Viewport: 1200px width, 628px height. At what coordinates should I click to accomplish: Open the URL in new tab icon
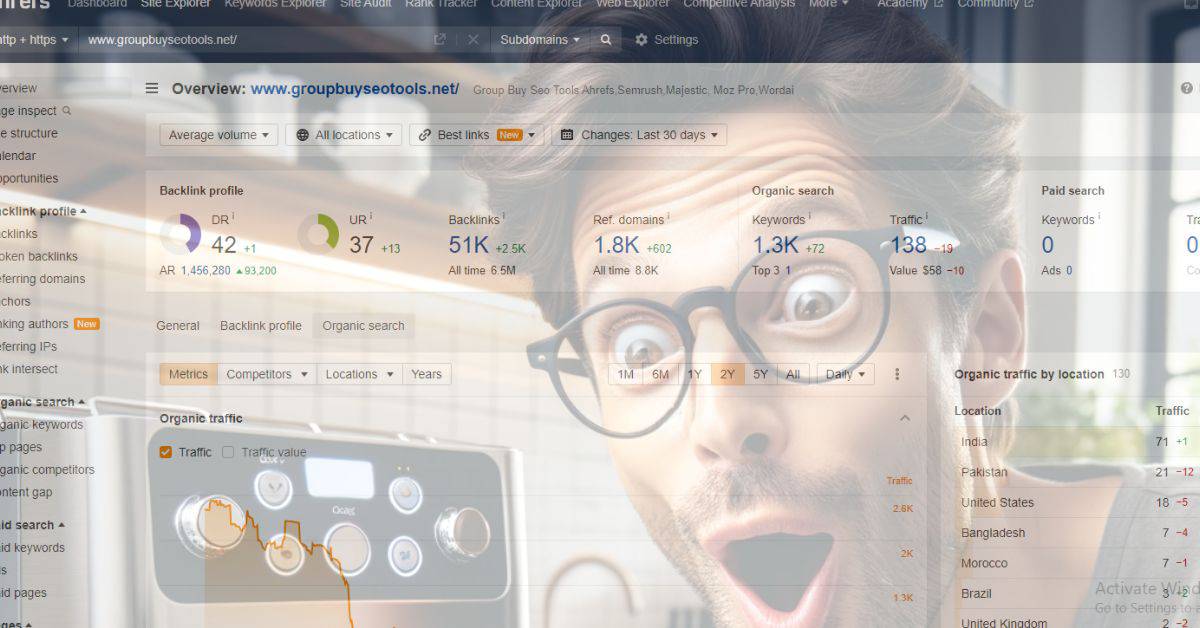(x=440, y=40)
